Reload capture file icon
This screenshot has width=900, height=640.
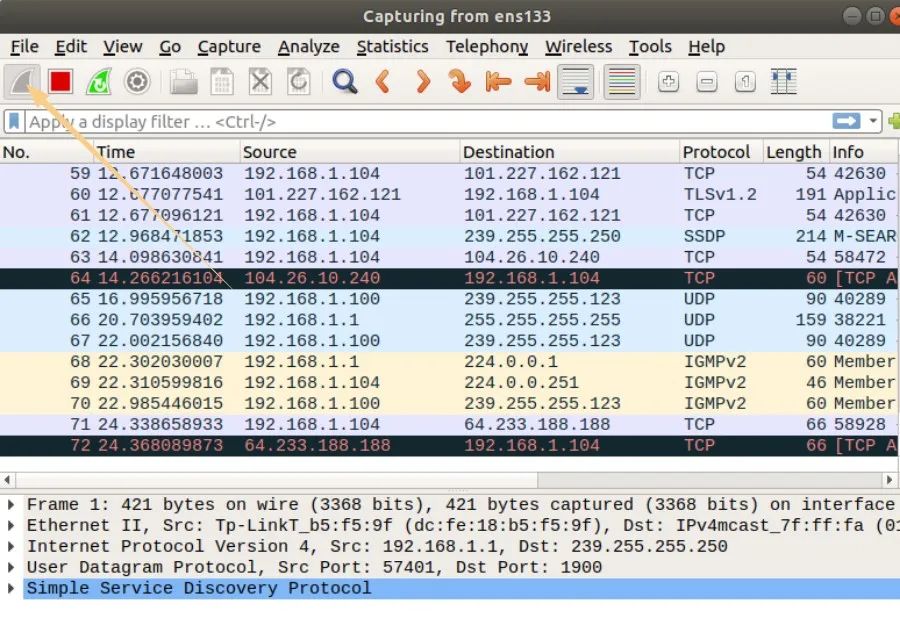pos(298,82)
